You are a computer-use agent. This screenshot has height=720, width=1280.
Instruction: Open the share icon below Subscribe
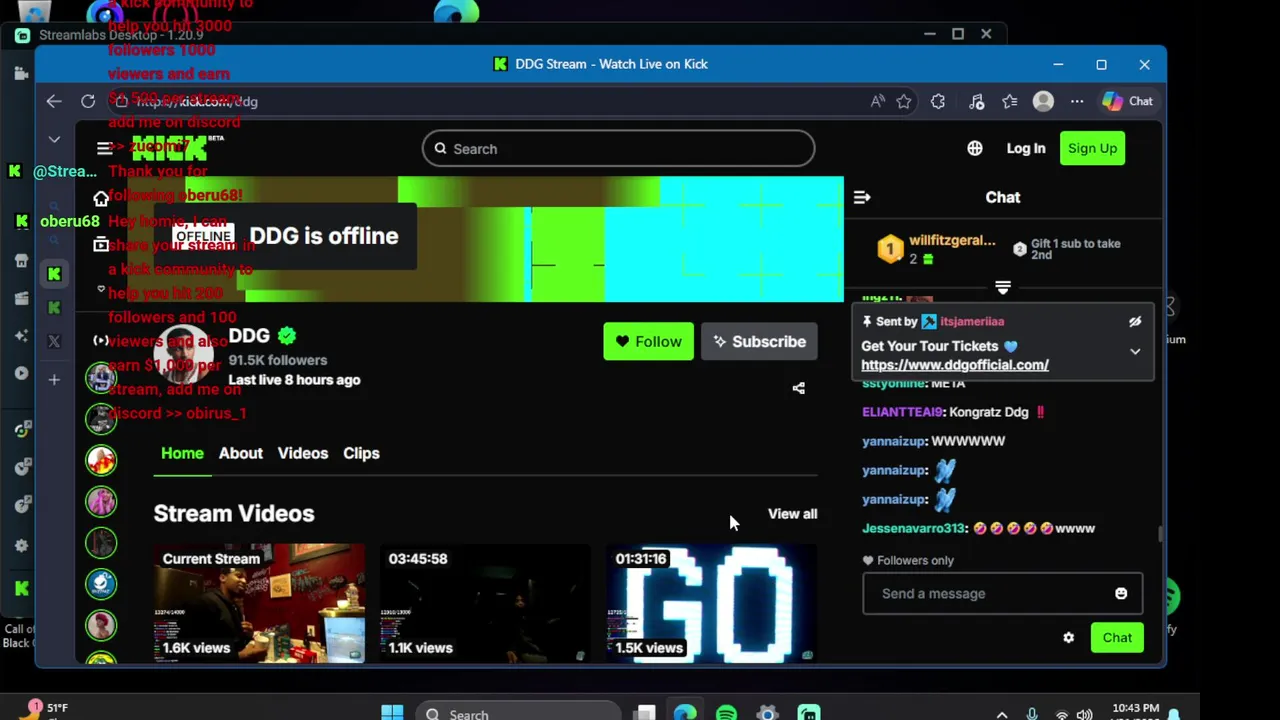799,388
